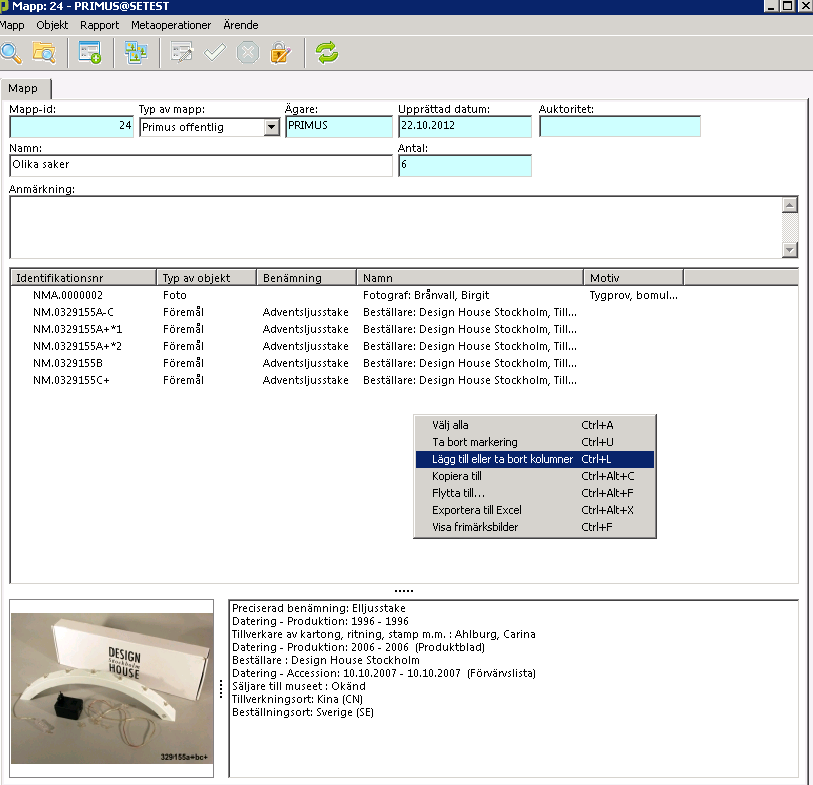
Task: Open the image thumbnails view icon
Action: 136,53
